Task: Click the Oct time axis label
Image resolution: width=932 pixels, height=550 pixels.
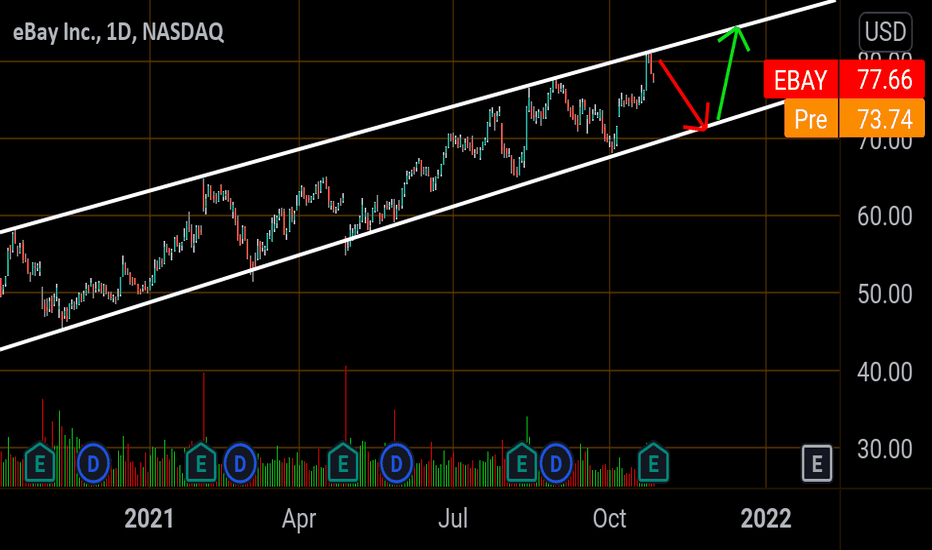Action: pyautogui.click(x=609, y=519)
